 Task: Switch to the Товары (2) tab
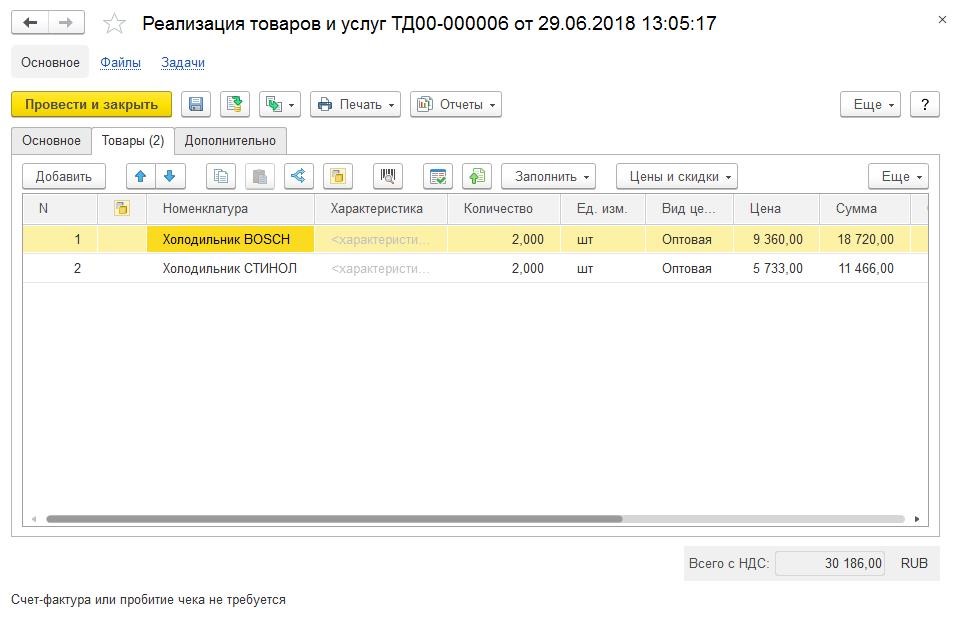[x=133, y=141]
